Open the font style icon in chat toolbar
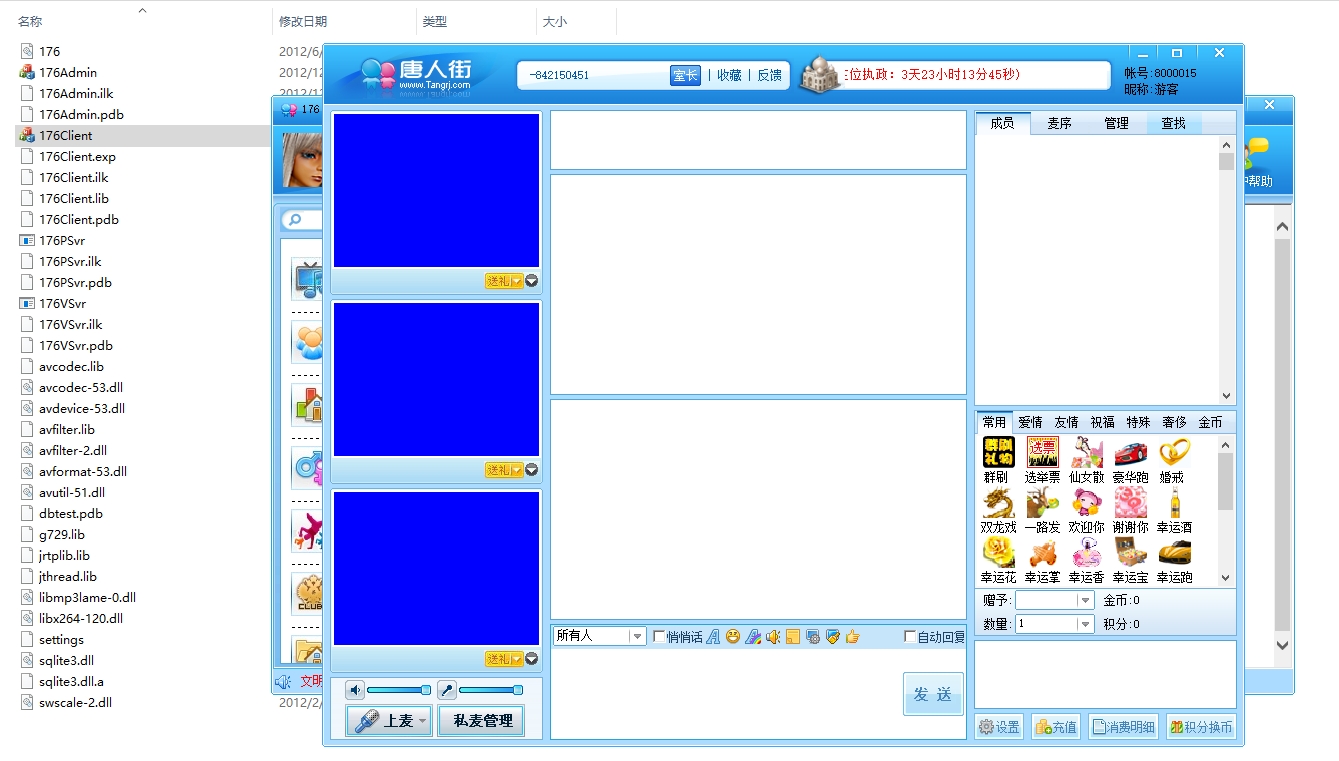Image resolution: width=1339 pixels, height=761 pixels. pos(713,636)
